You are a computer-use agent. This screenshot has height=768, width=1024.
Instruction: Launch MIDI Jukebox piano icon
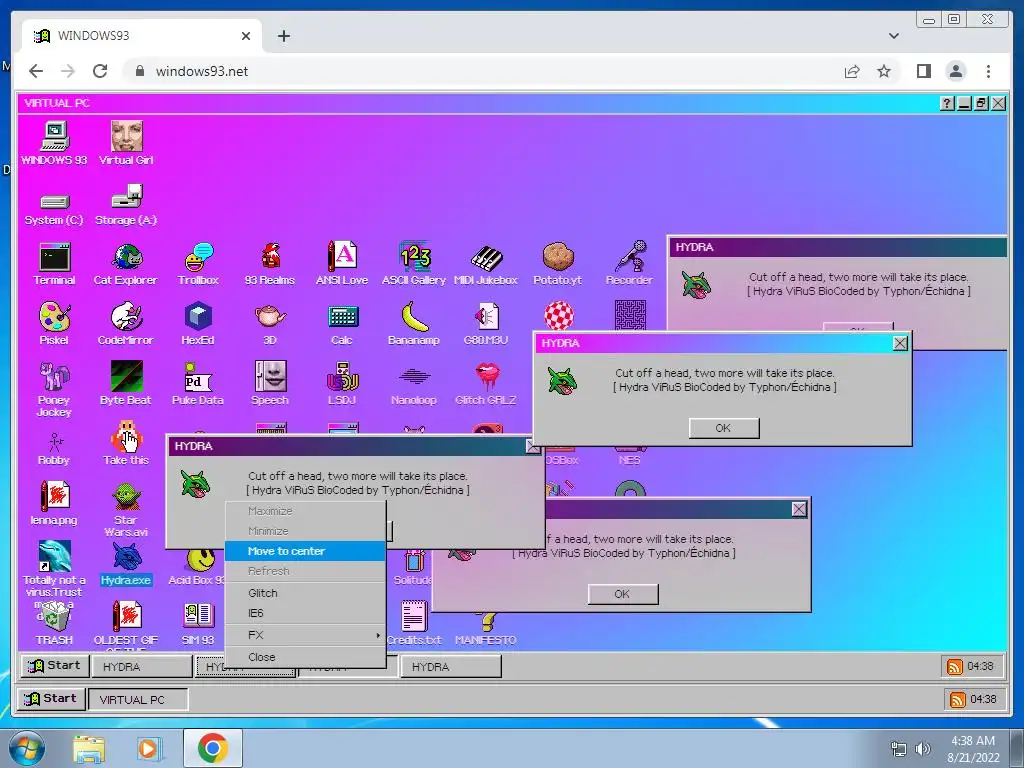tap(485, 264)
